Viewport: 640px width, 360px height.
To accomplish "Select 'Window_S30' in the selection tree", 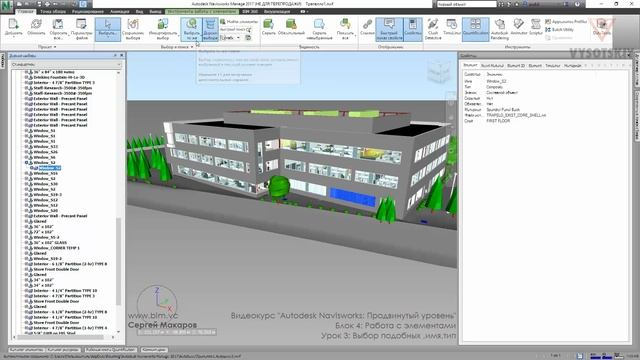I will (x=45, y=184).
